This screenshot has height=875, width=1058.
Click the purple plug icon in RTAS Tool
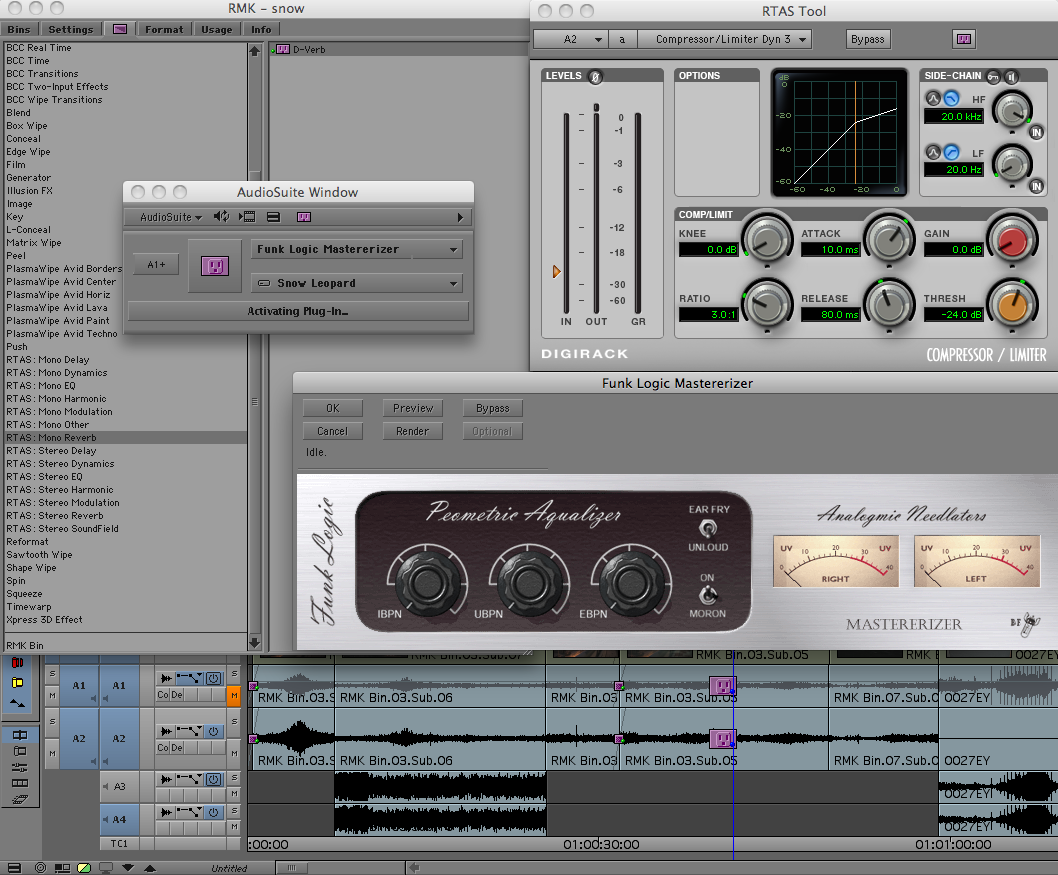tap(964, 39)
